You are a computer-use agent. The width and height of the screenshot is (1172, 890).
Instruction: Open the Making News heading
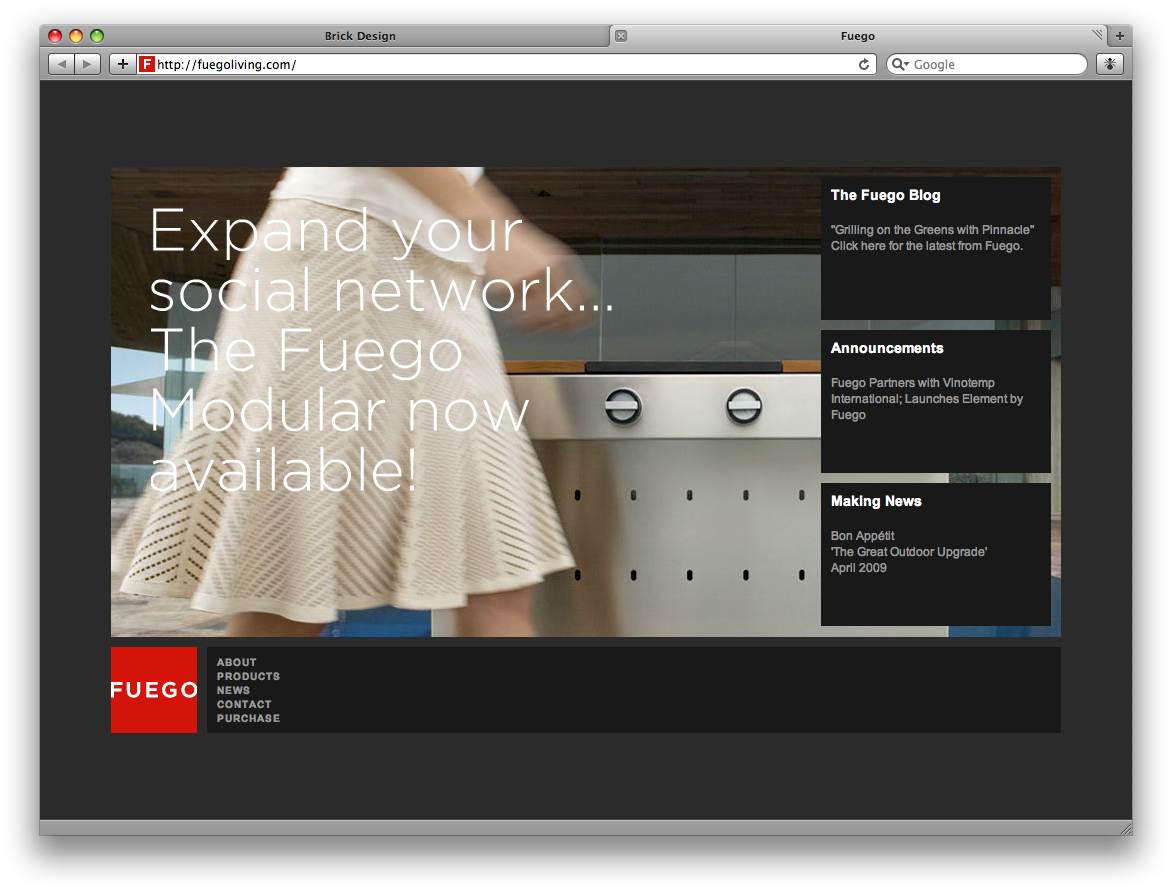(876, 501)
